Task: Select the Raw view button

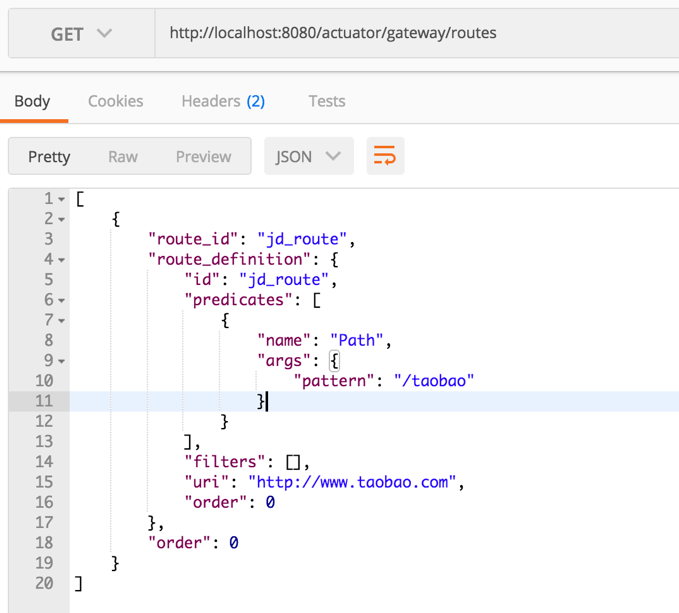Action: (123, 156)
